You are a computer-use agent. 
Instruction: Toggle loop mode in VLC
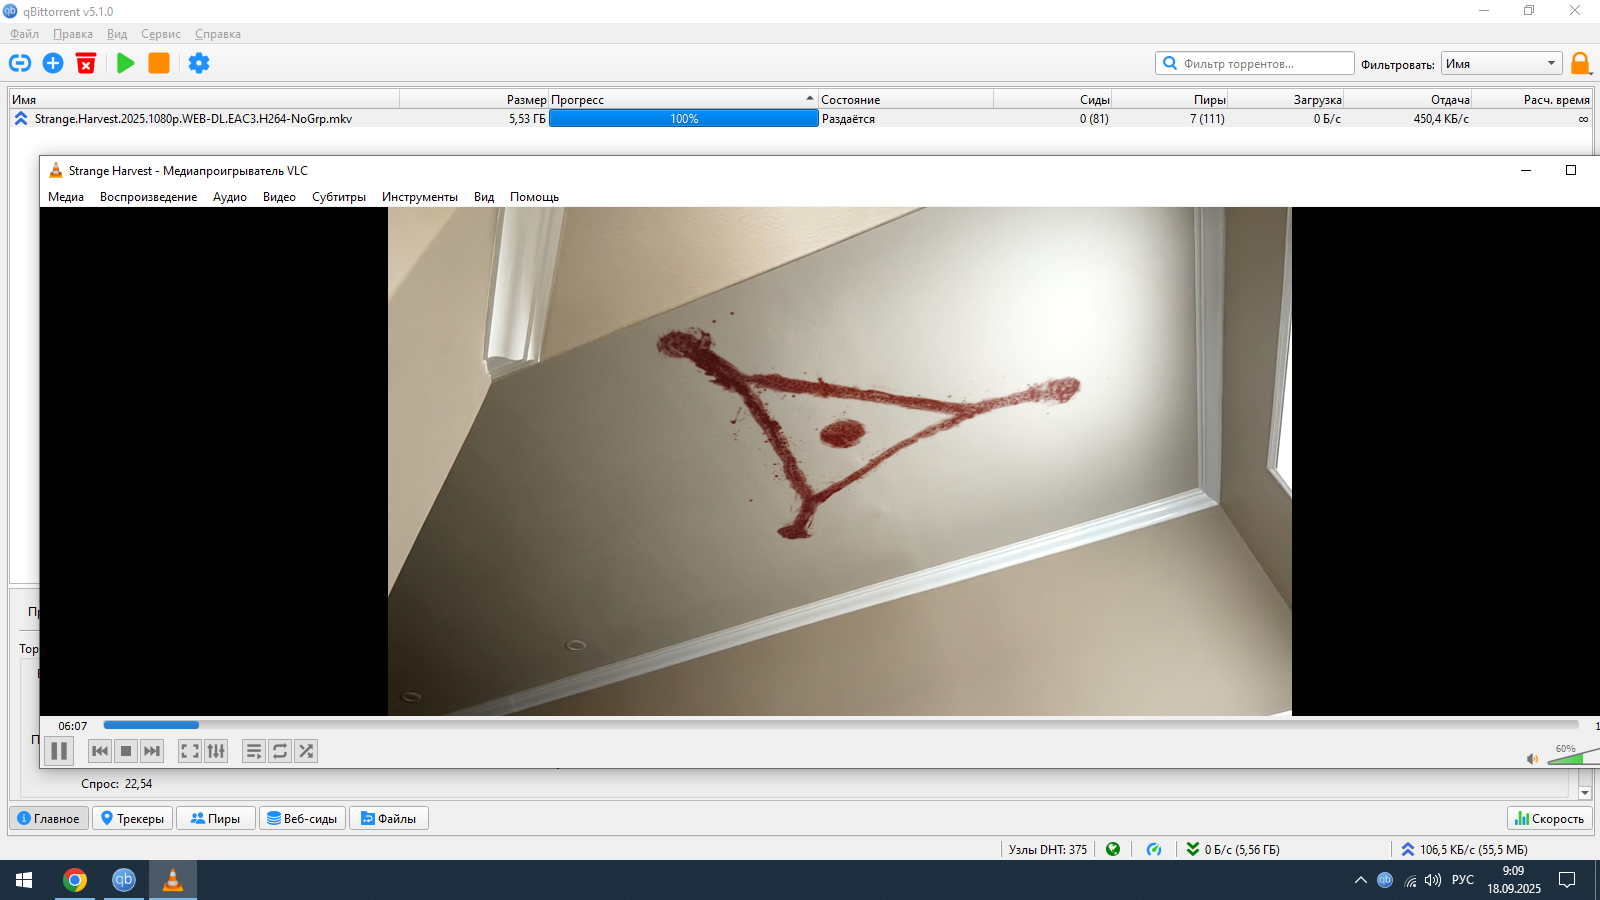pos(280,751)
